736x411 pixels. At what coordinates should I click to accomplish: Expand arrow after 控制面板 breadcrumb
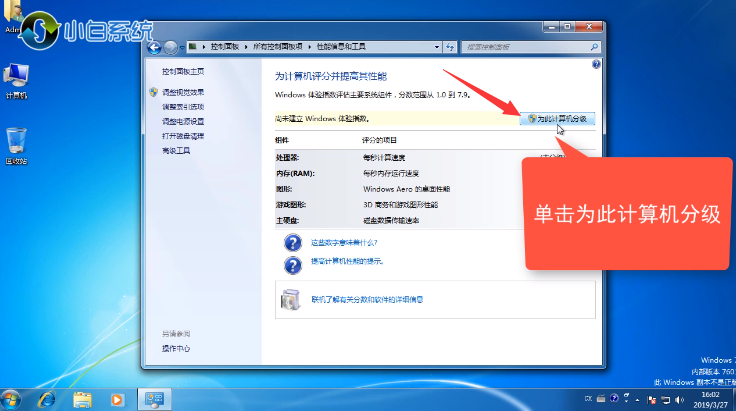coord(246,47)
